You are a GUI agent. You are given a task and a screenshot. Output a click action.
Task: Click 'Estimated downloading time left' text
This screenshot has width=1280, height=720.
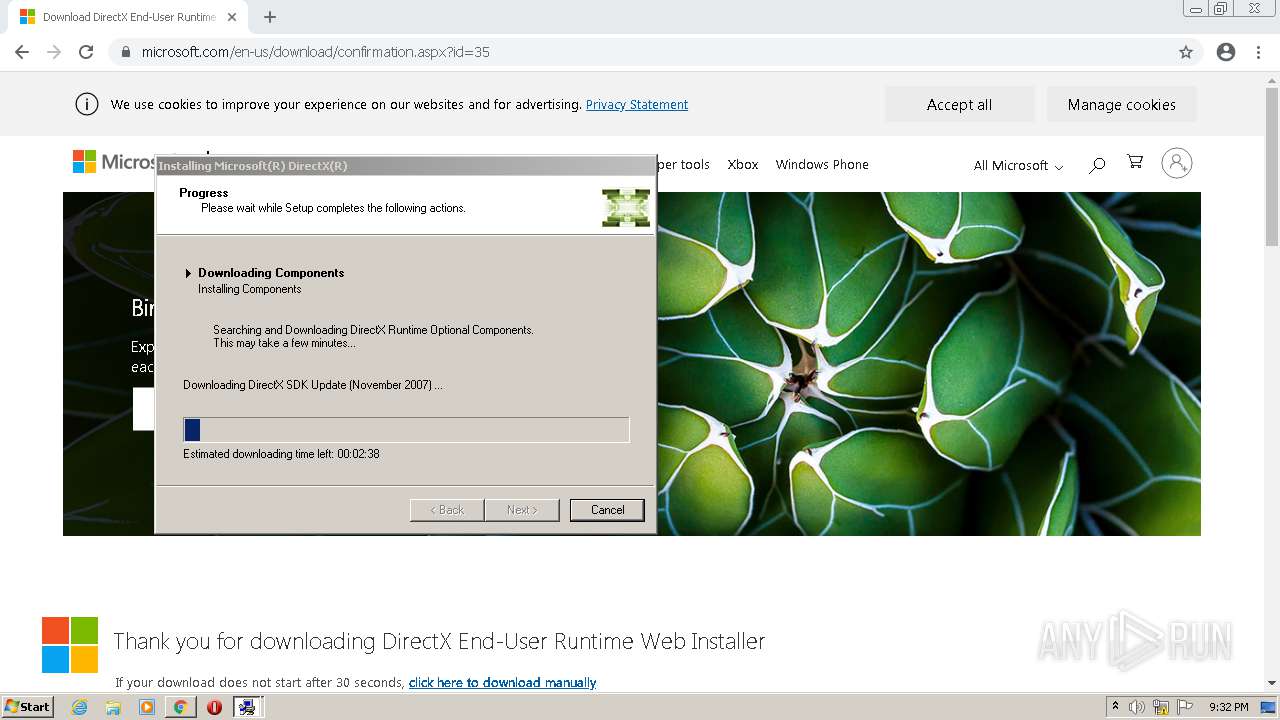pos(281,454)
